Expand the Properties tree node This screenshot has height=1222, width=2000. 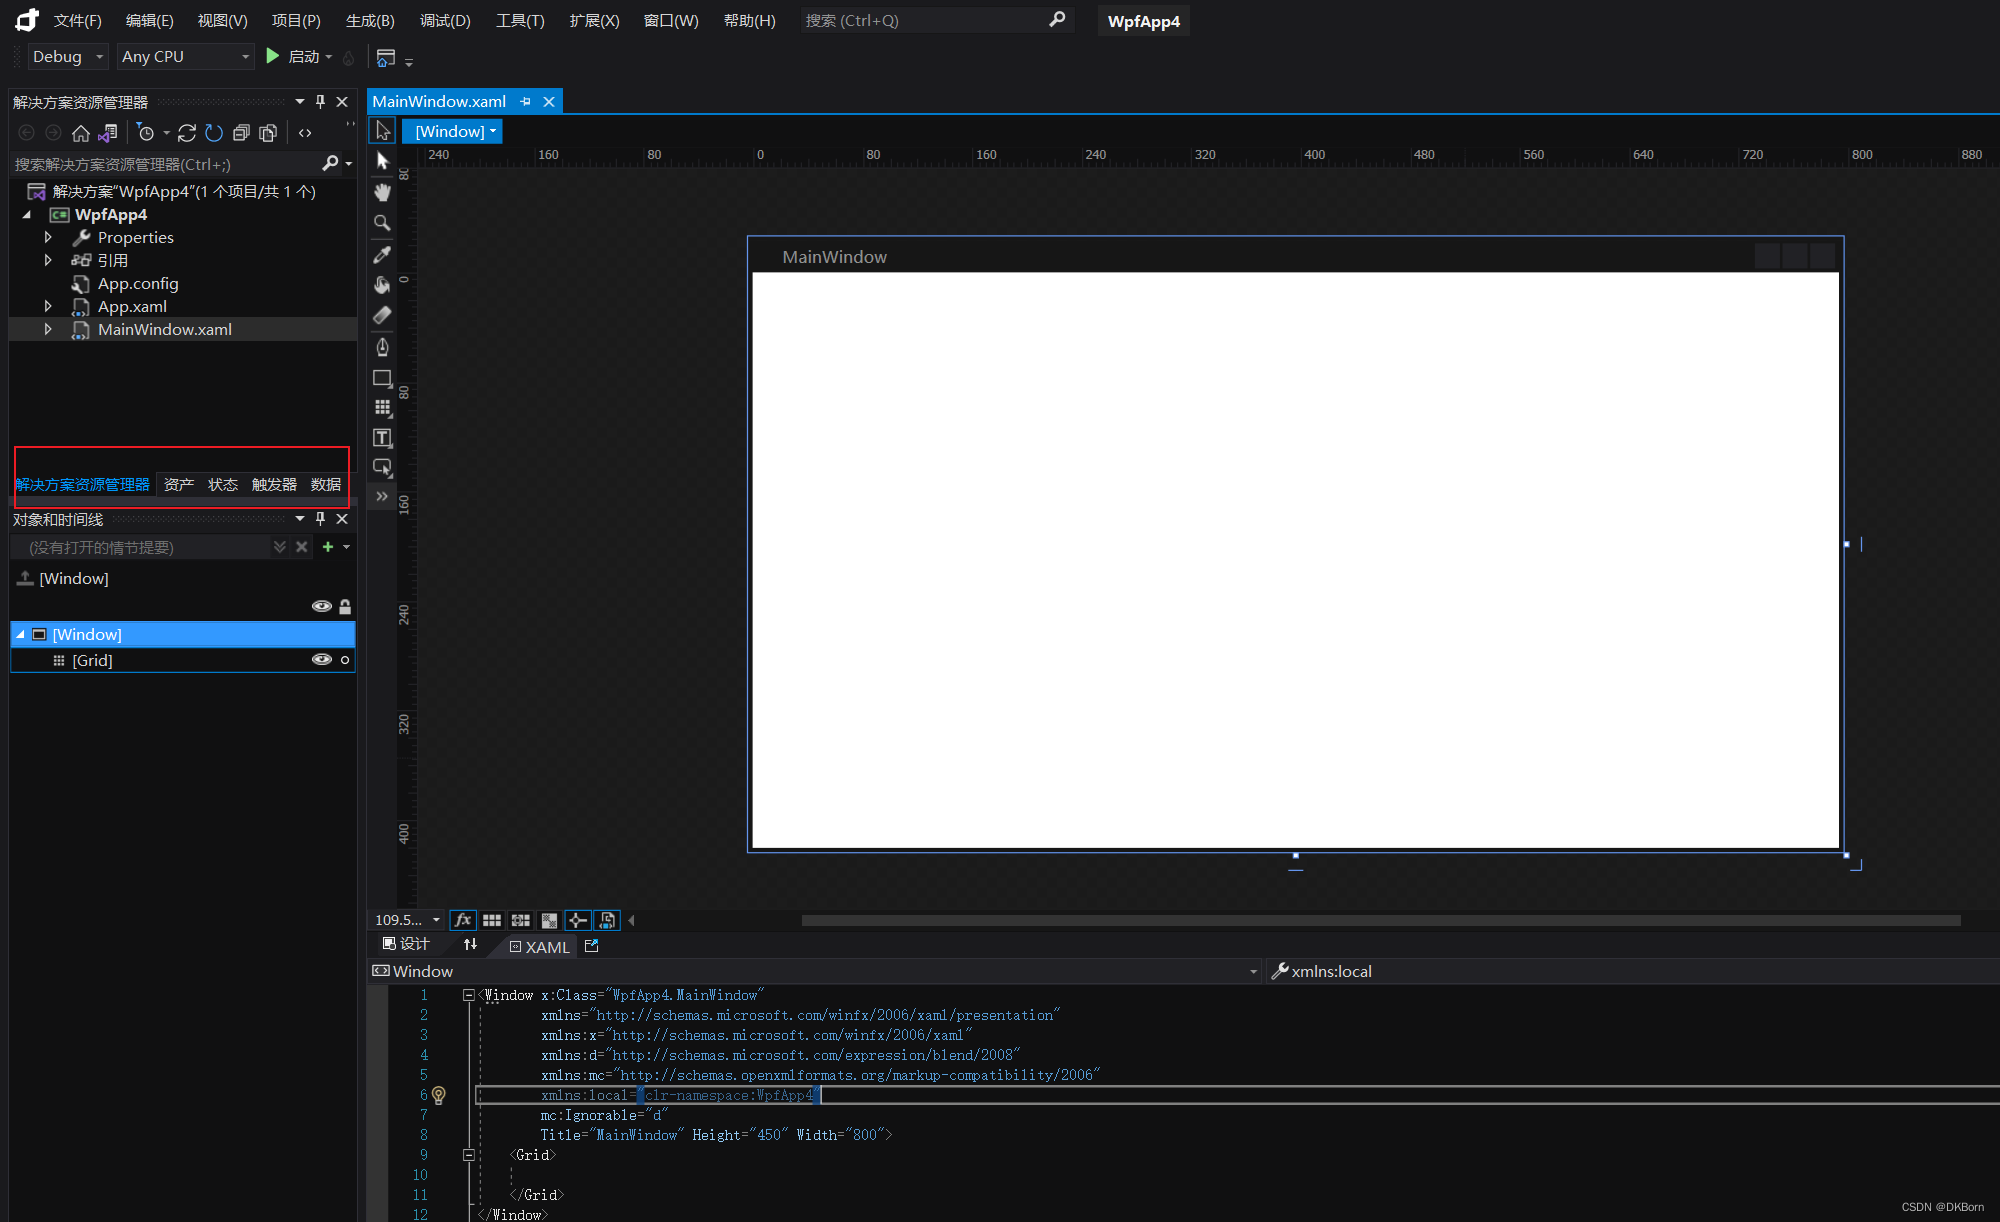coord(48,238)
